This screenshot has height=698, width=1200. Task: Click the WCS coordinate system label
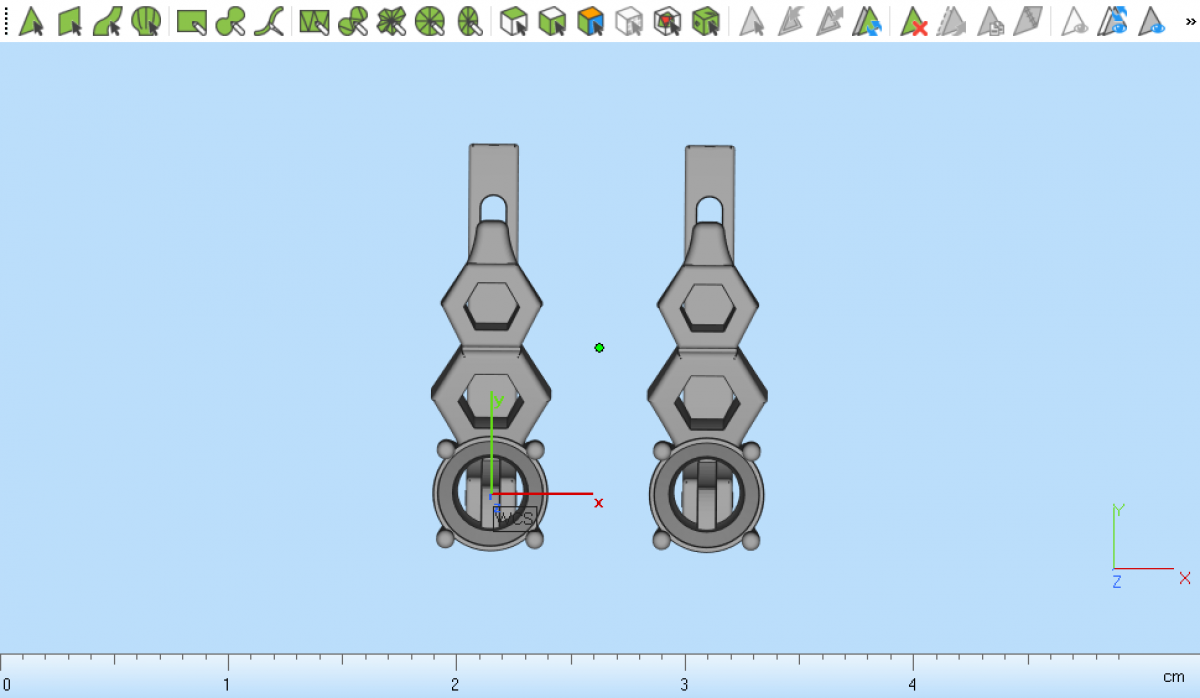click(x=515, y=518)
